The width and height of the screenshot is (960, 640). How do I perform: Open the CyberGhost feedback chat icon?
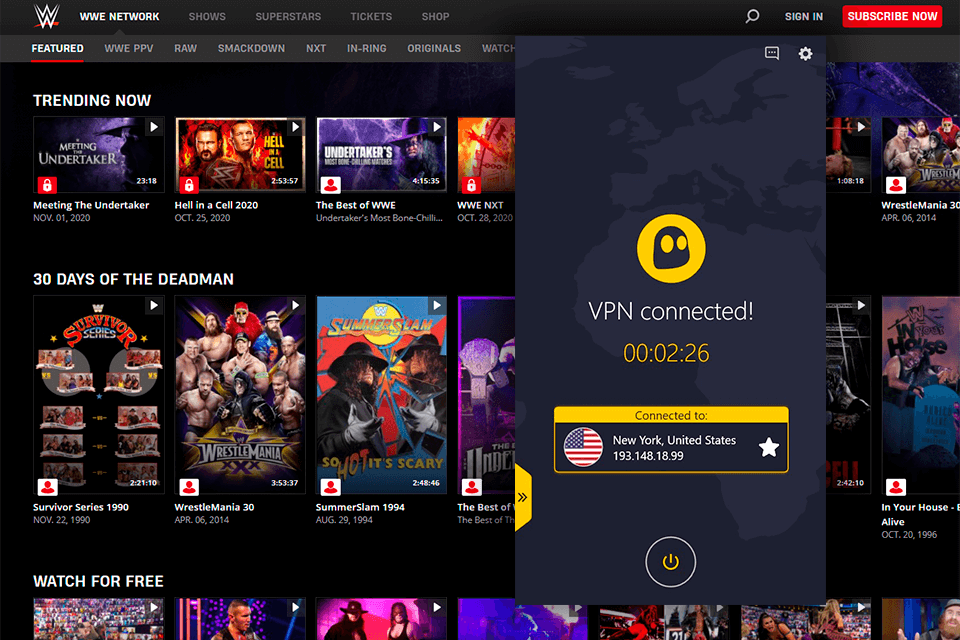click(772, 53)
